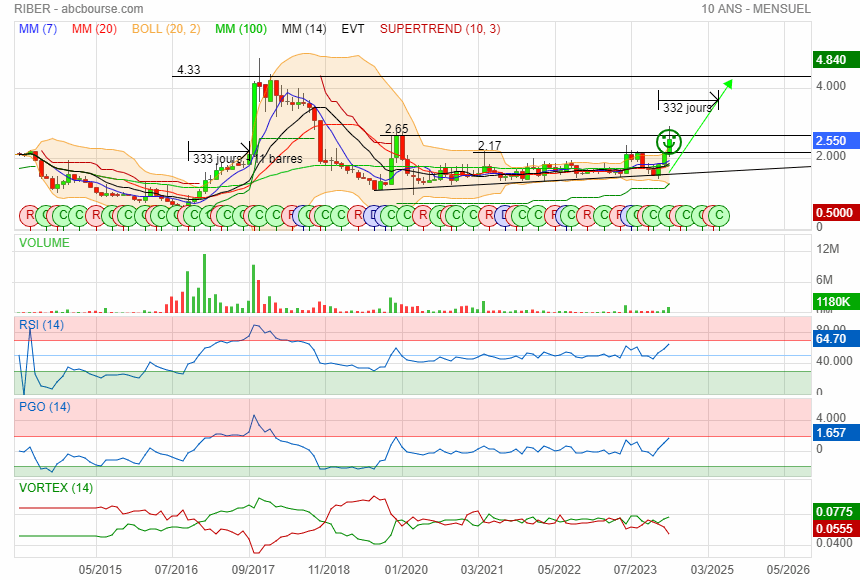Select the MM (100) legend entry

click(241, 29)
